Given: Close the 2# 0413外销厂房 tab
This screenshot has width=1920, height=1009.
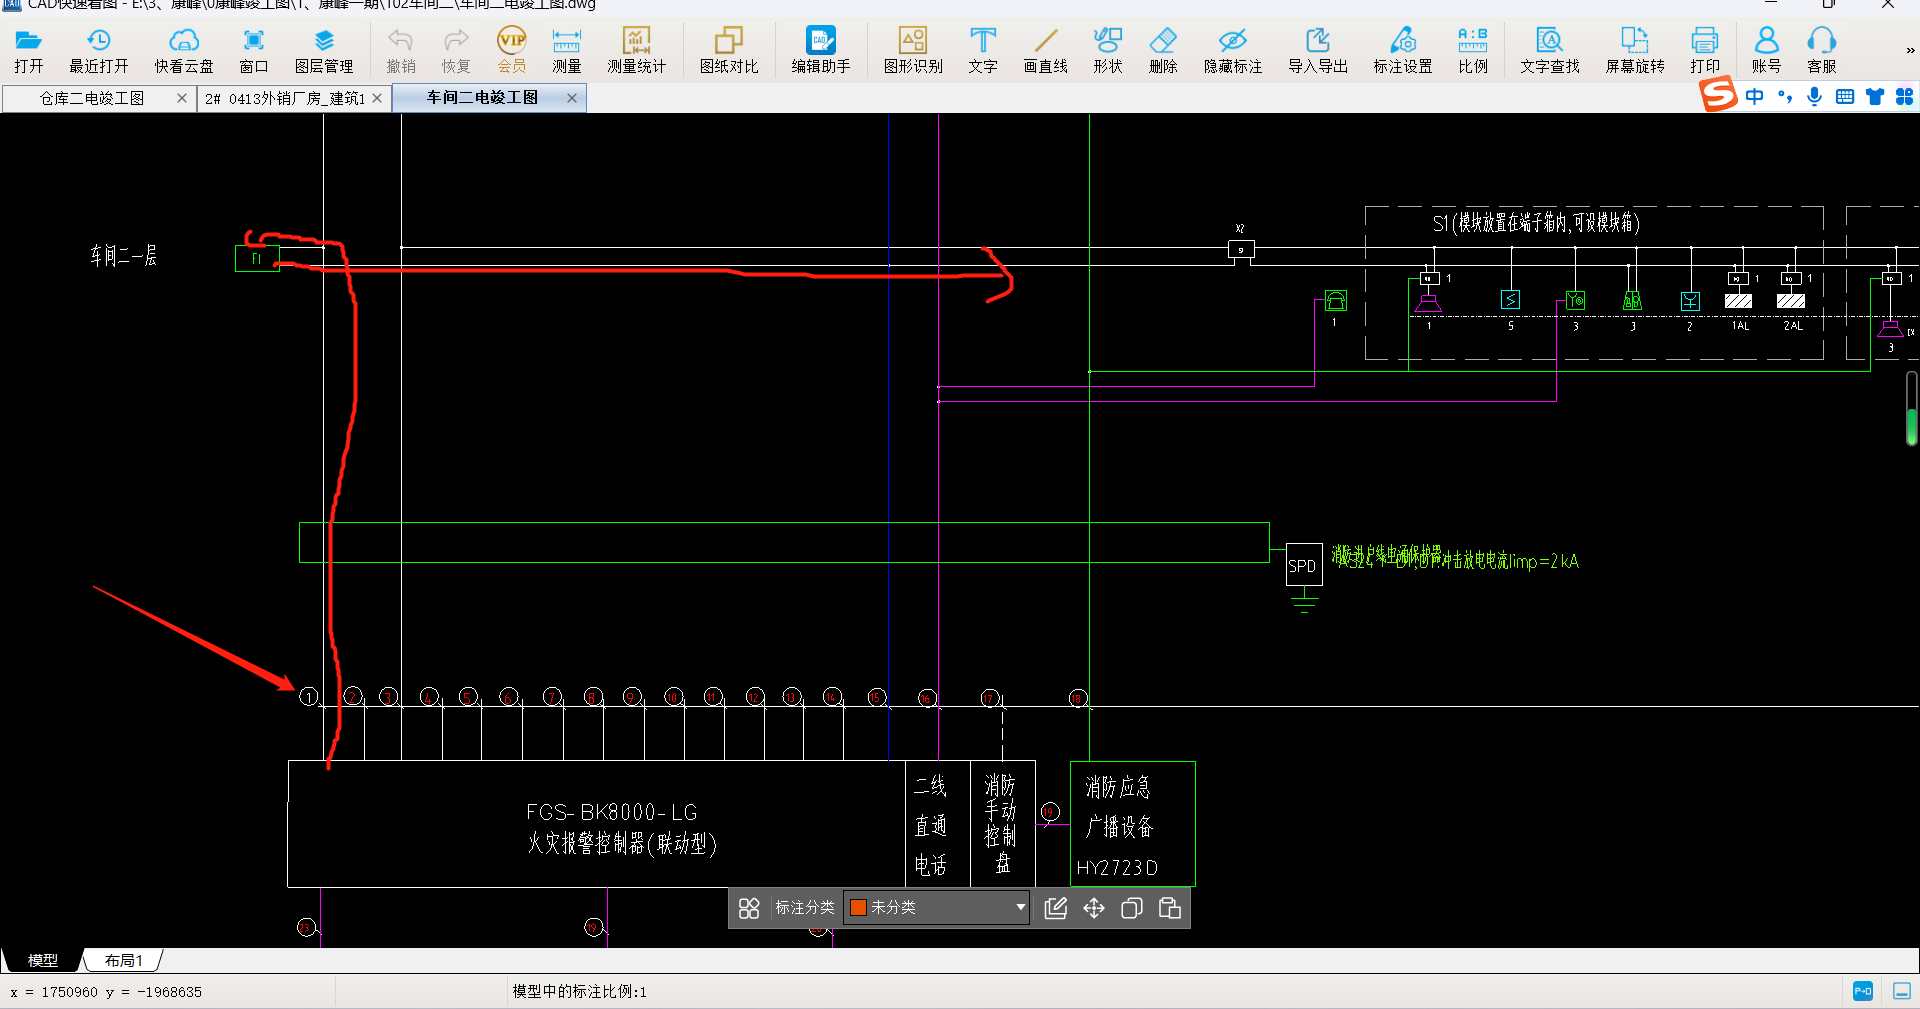Looking at the screenshot, I should [377, 98].
